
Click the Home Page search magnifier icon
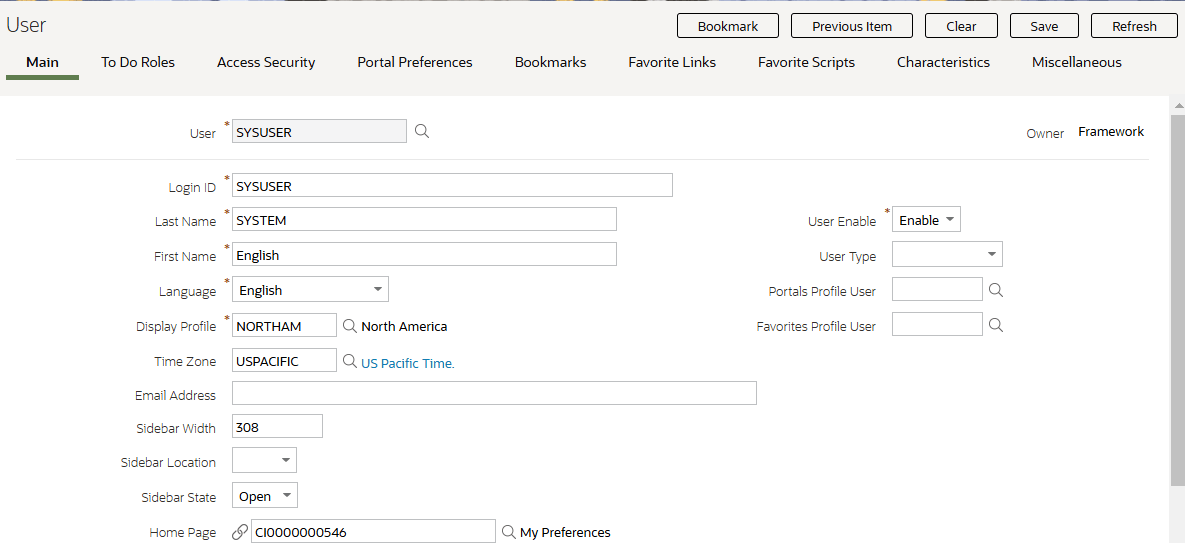509,532
